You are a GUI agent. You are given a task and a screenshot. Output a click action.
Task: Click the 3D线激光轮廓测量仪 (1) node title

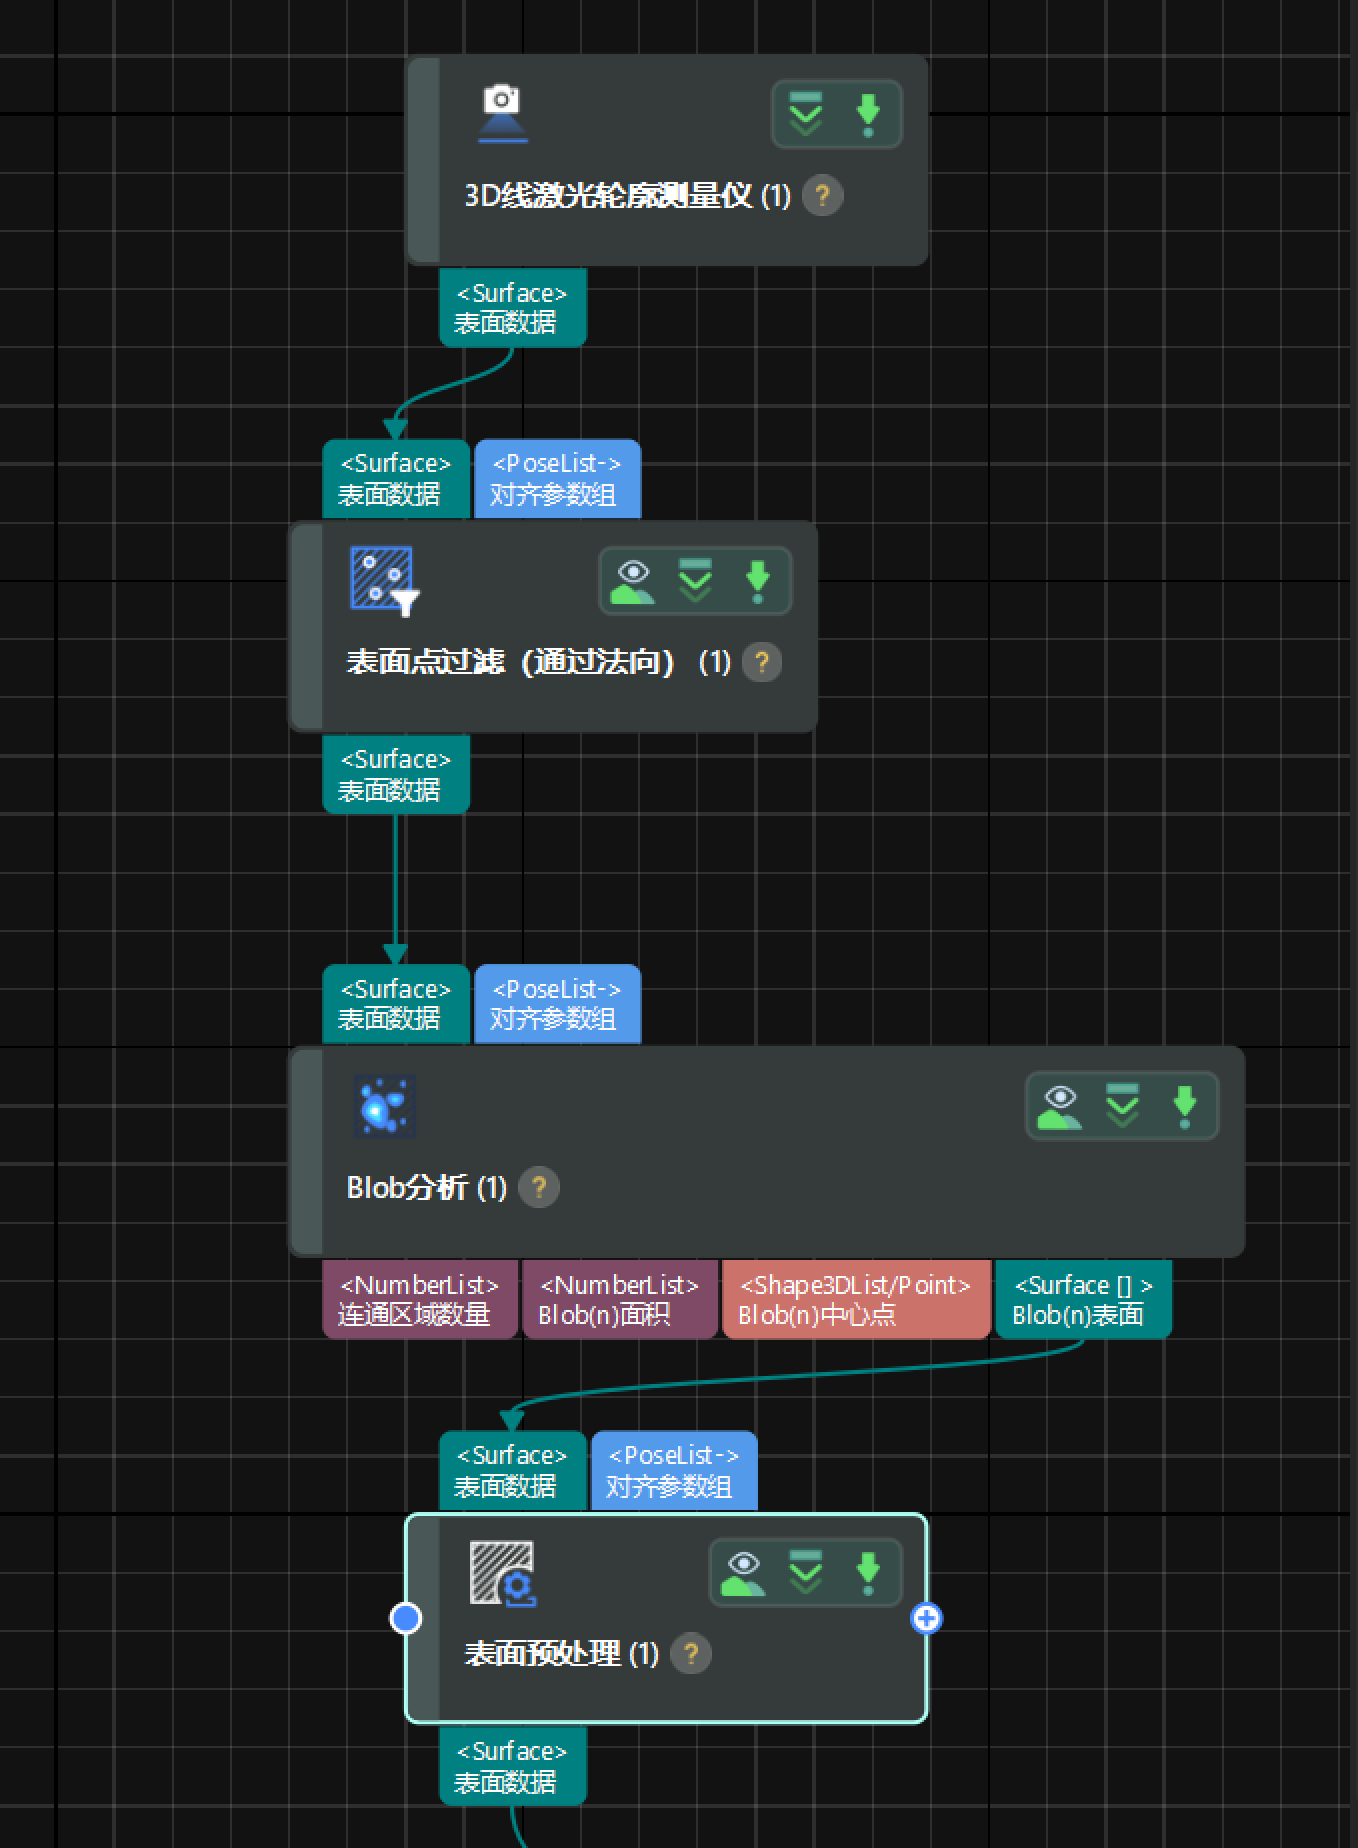[628, 195]
